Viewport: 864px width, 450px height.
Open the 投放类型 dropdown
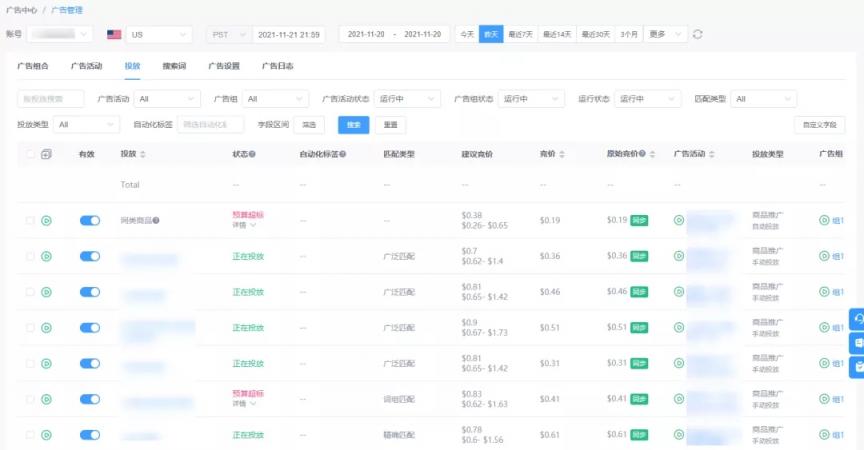click(x=87, y=124)
